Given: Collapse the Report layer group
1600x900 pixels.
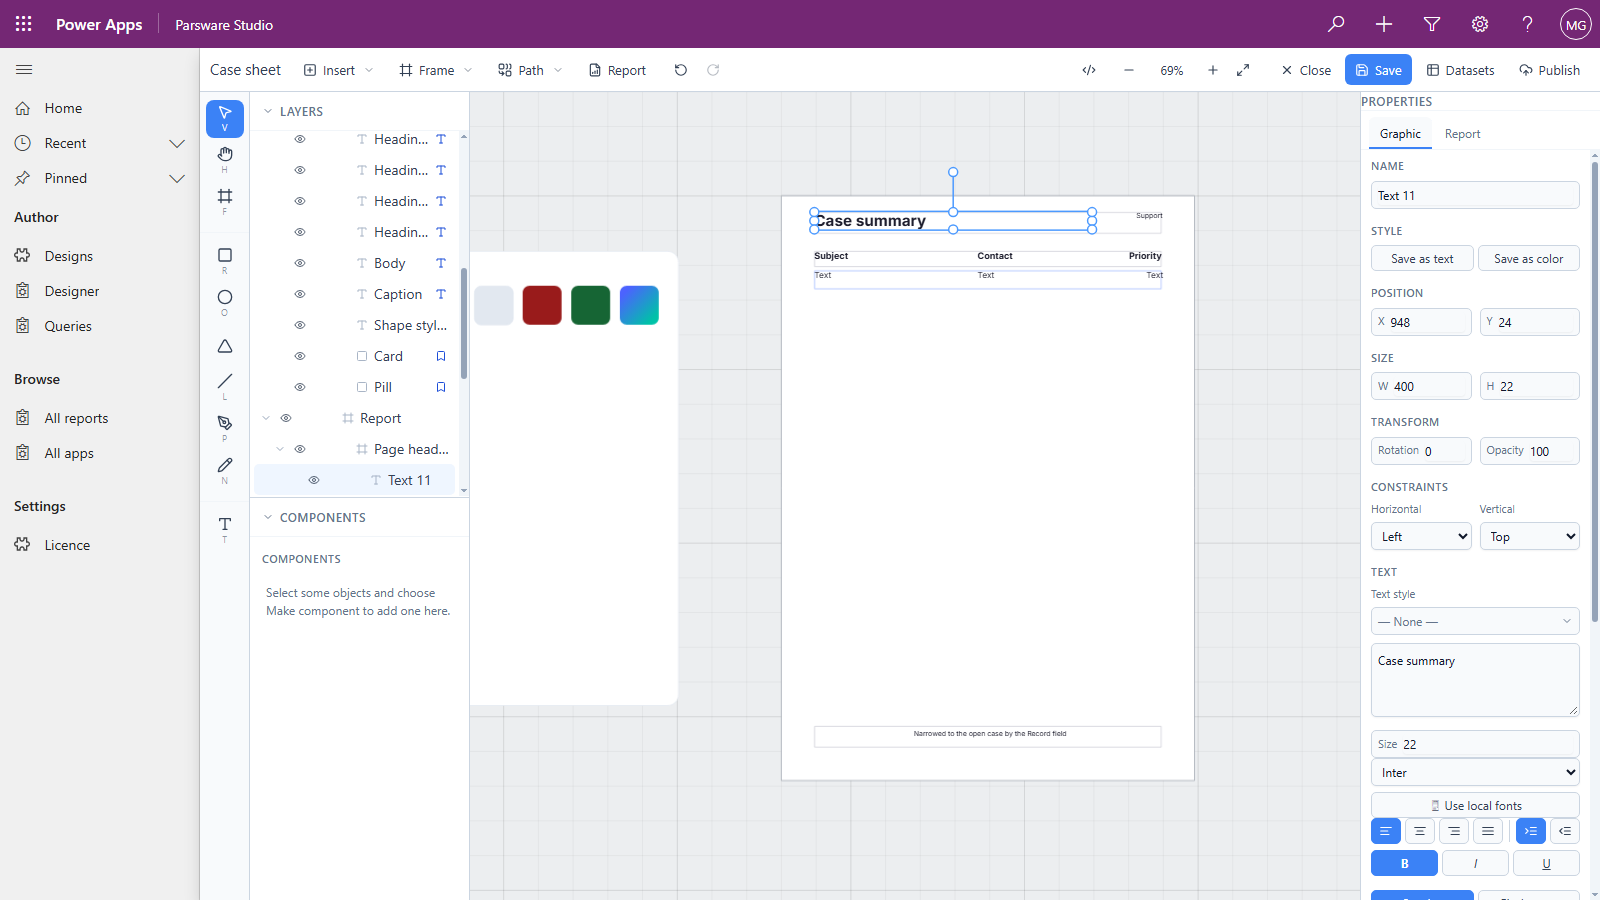Looking at the screenshot, I should tap(266, 418).
